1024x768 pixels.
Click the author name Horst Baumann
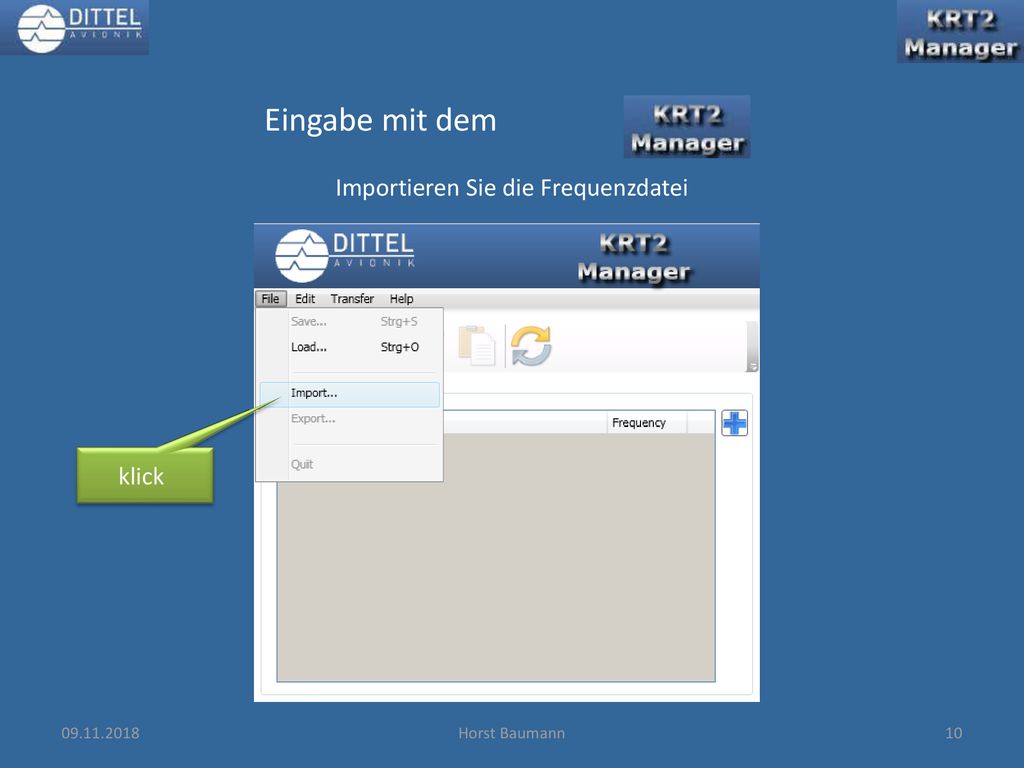click(511, 733)
